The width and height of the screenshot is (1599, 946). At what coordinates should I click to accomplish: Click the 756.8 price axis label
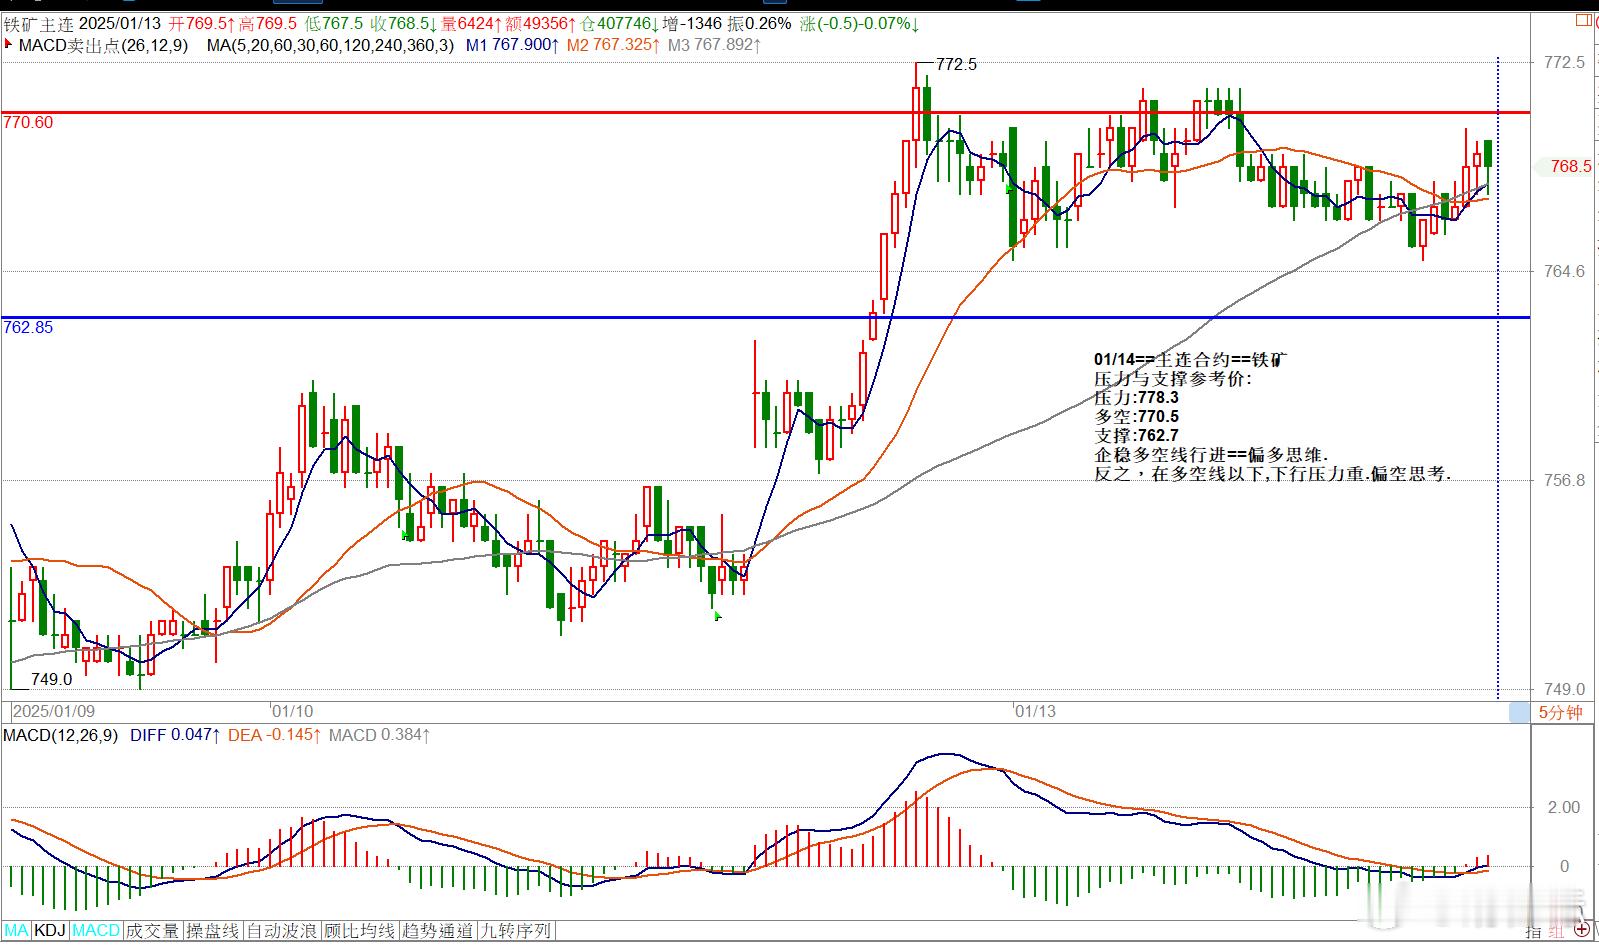coord(1565,480)
